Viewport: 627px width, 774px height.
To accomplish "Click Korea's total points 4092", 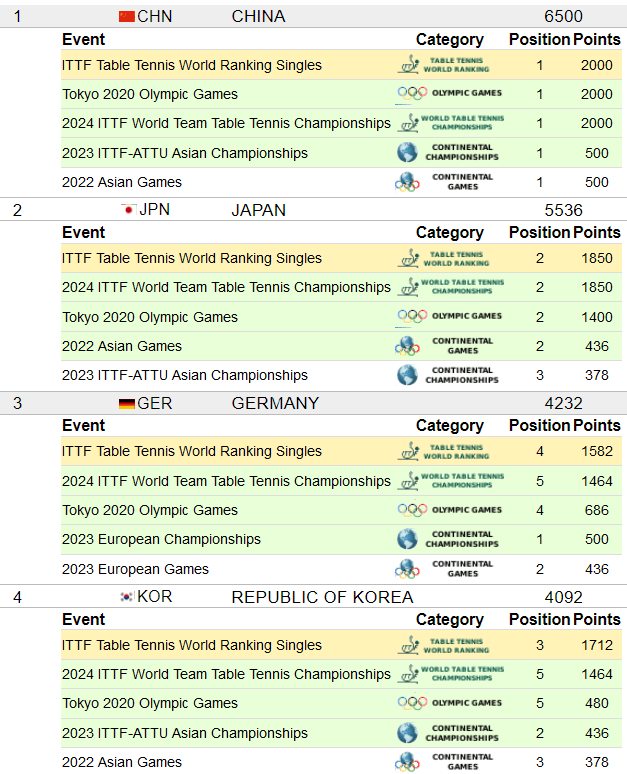I will (x=563, y=597).
